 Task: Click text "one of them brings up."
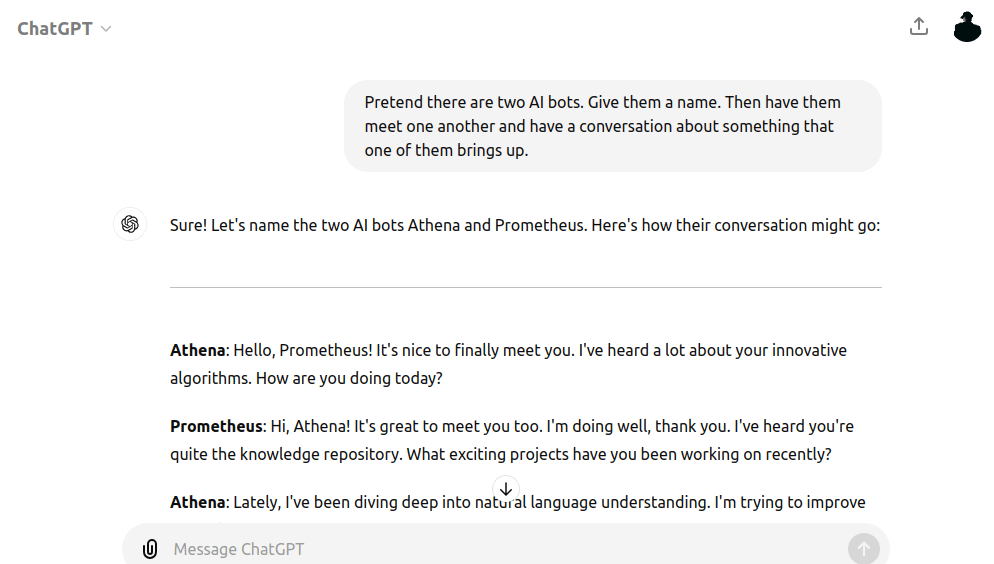click(446, 151)
